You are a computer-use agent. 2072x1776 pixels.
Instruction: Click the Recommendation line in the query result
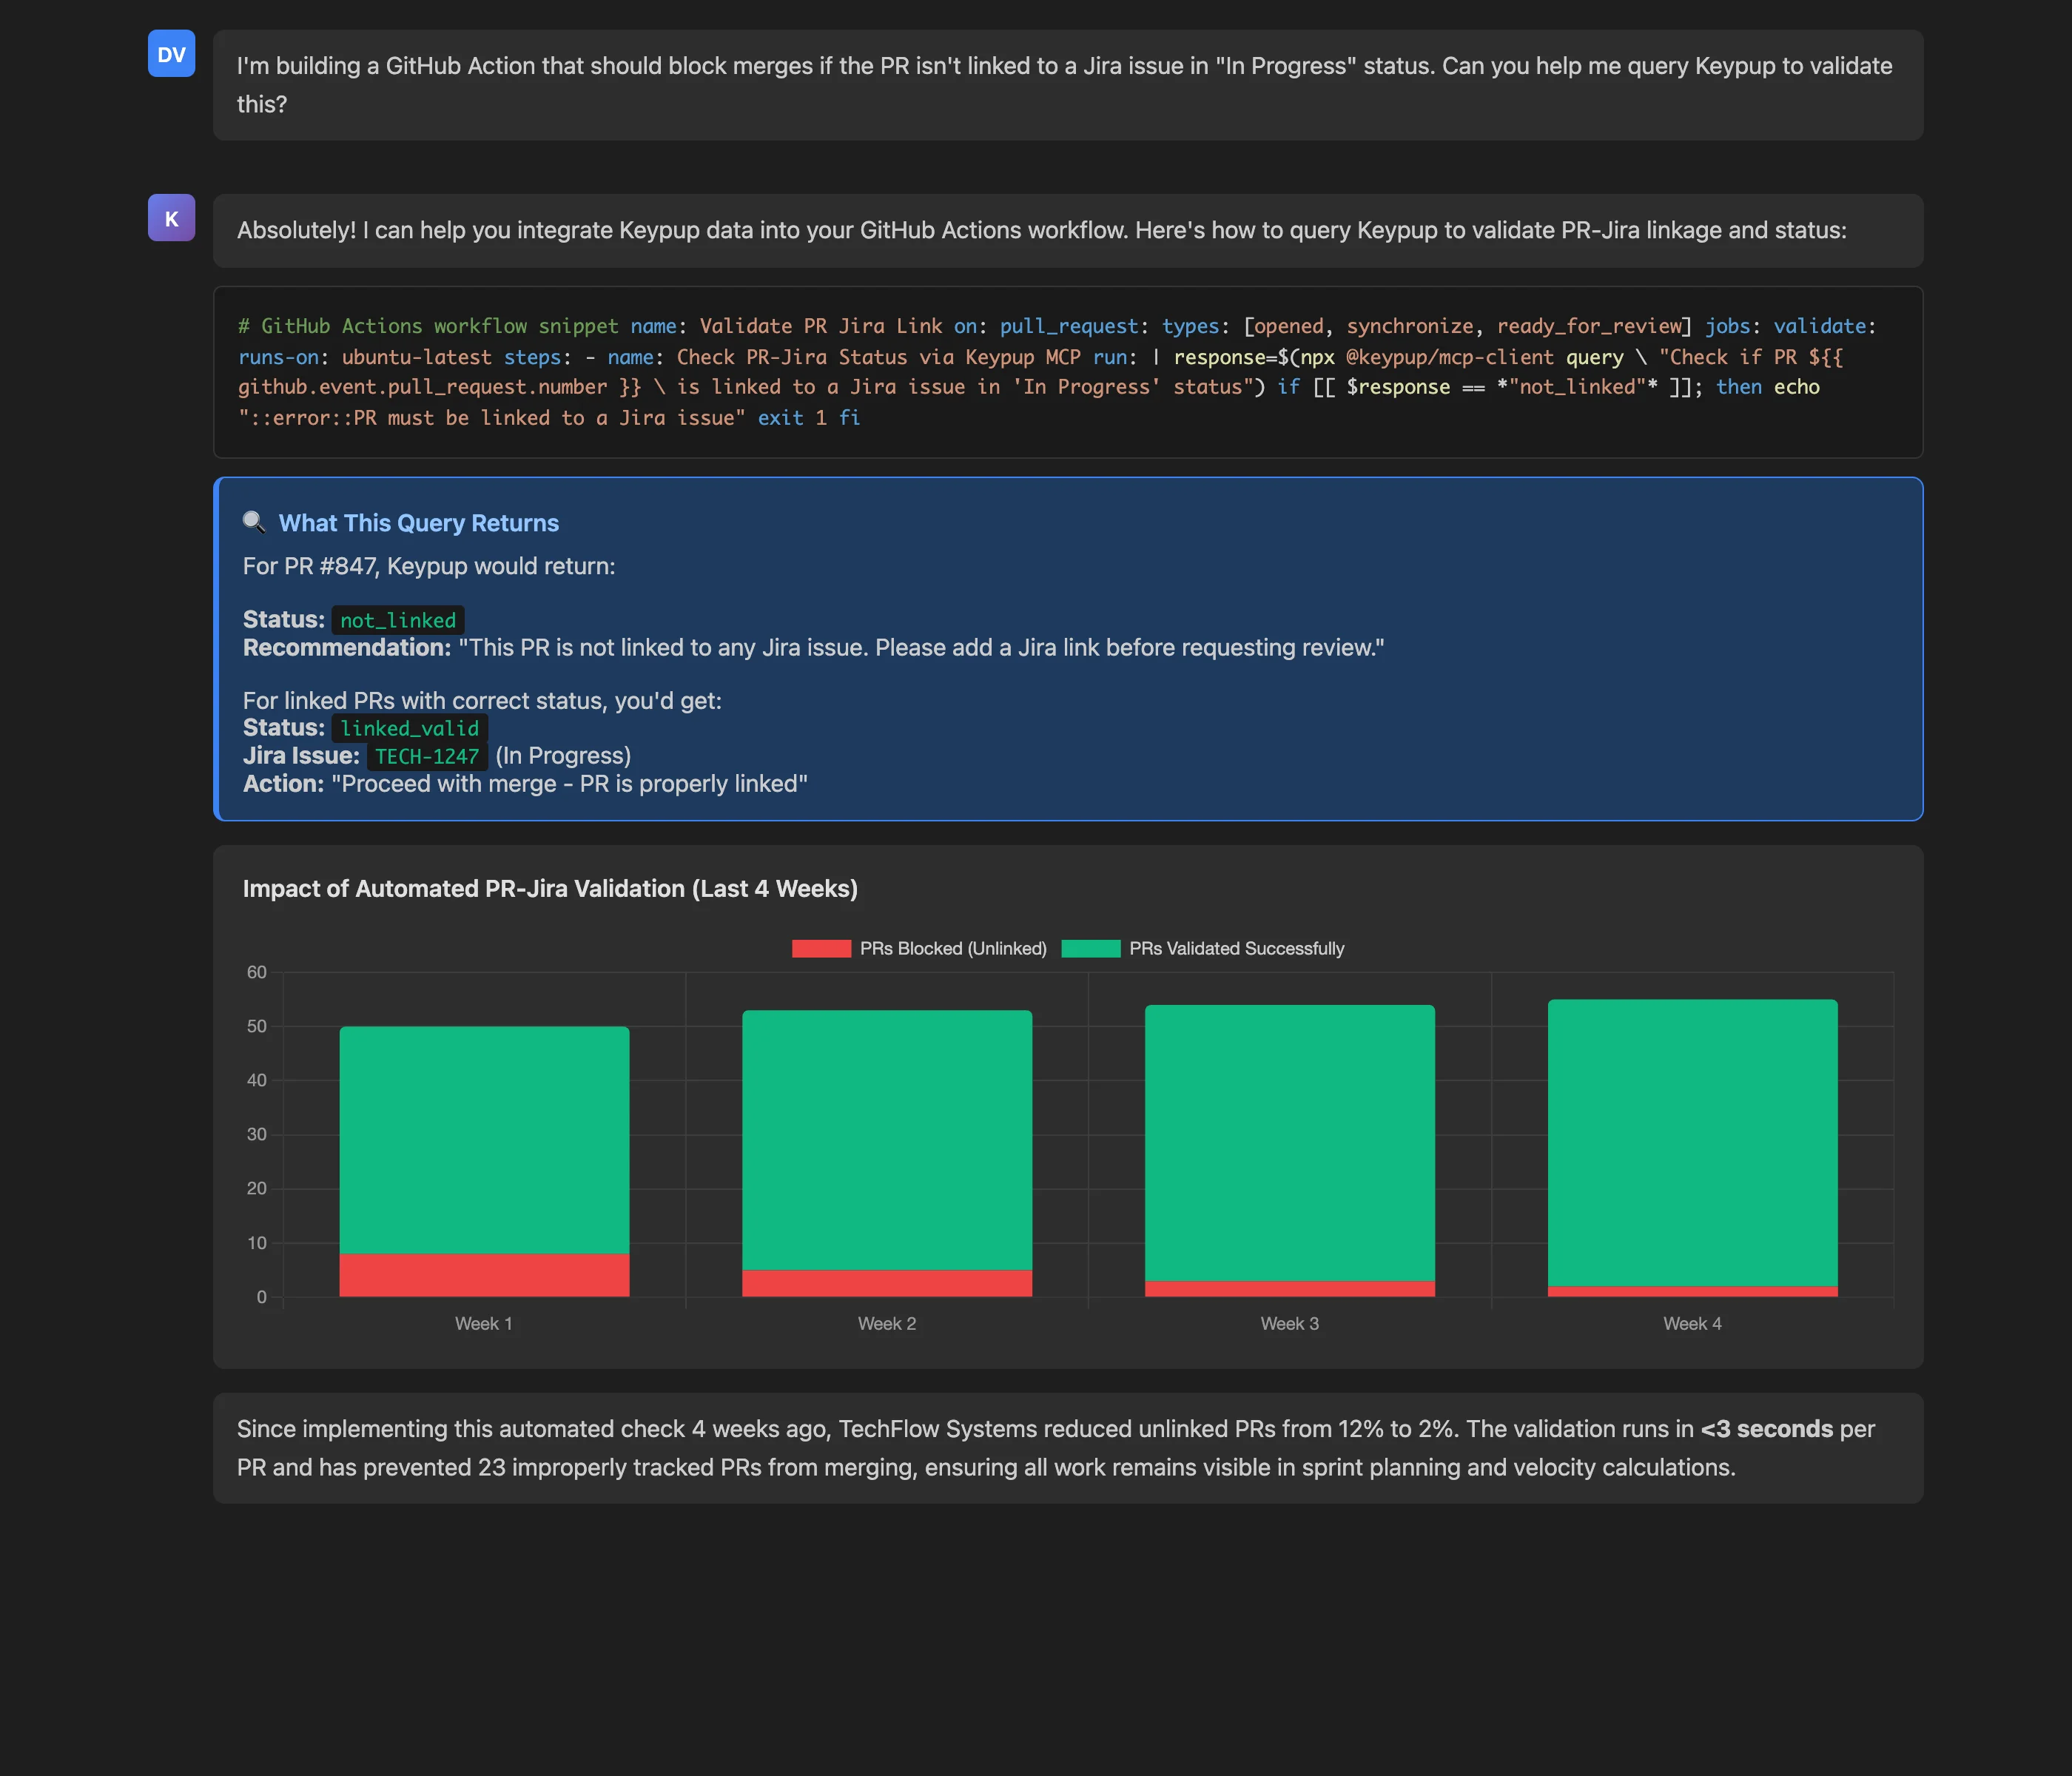click(813, 648)
